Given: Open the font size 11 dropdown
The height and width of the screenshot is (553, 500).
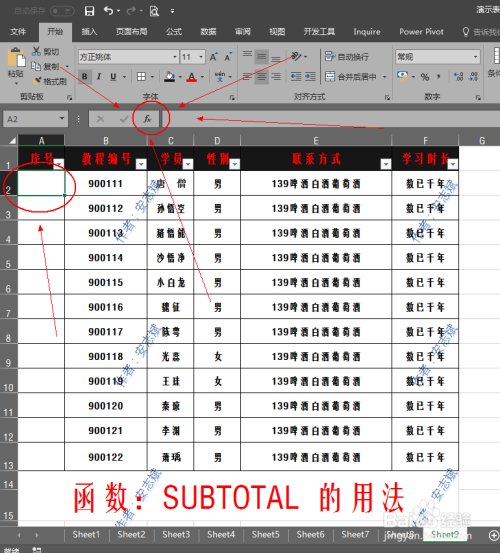Looking at the screenshot, I should pyautogui.click(x=201, y=57).
